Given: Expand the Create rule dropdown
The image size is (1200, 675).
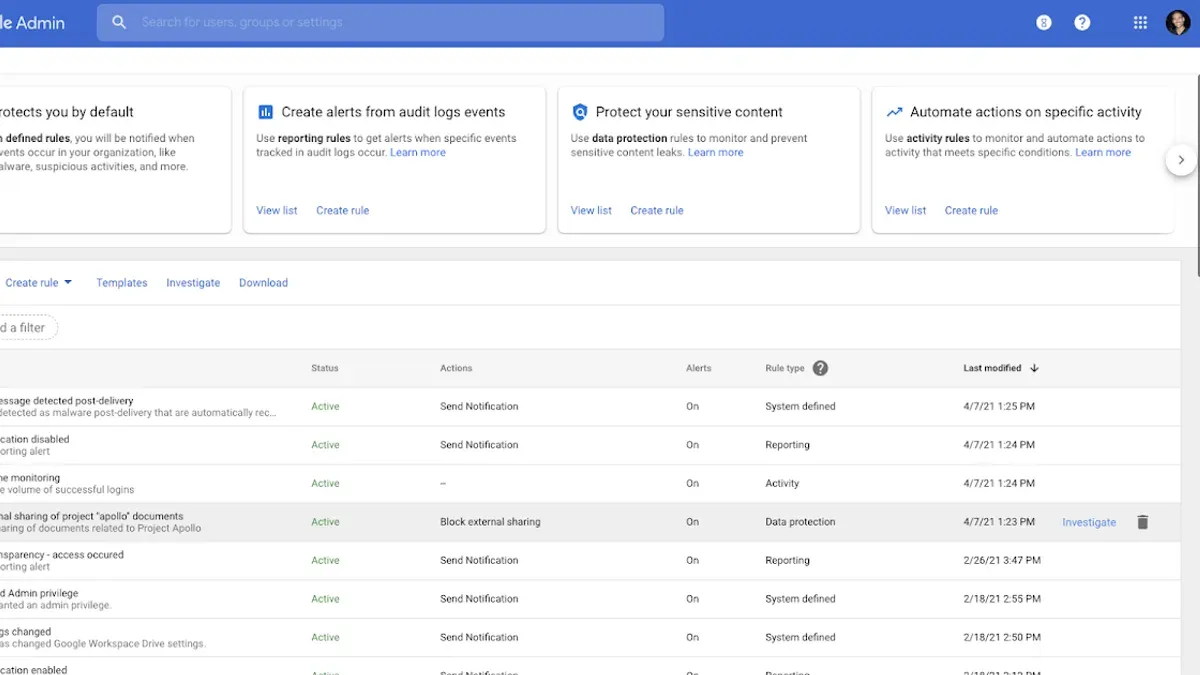Looking at the screenshot, I should point(38,283).
